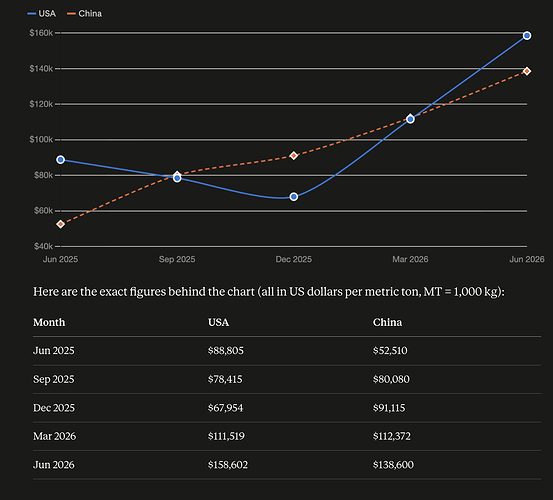Toggle the USA series in the legend
Viewport: 553px width, 500px height.
42,14
